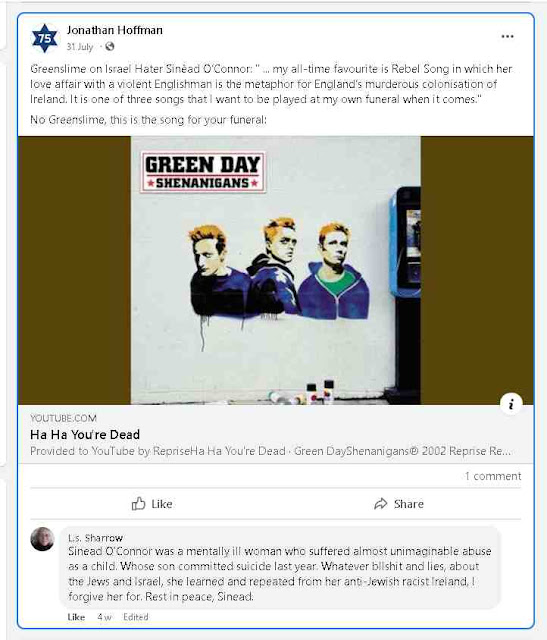
Task: Open the three-dot post options menu
Action: (507, 37)
